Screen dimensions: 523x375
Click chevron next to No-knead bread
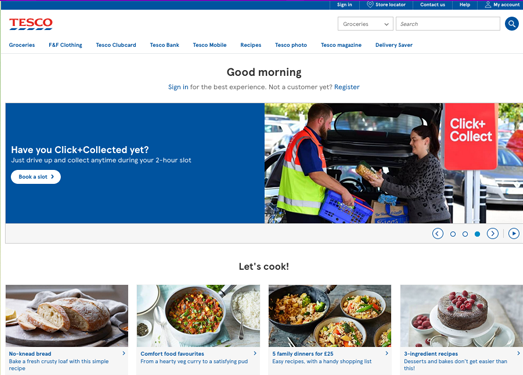[x=124, y=353]
